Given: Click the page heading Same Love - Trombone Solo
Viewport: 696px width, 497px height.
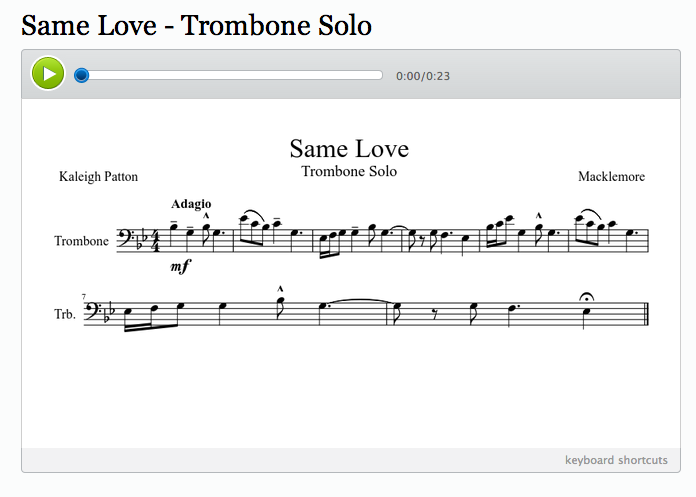Looking at the screenshot, I should pyautogui.click(x=196, y=25).
